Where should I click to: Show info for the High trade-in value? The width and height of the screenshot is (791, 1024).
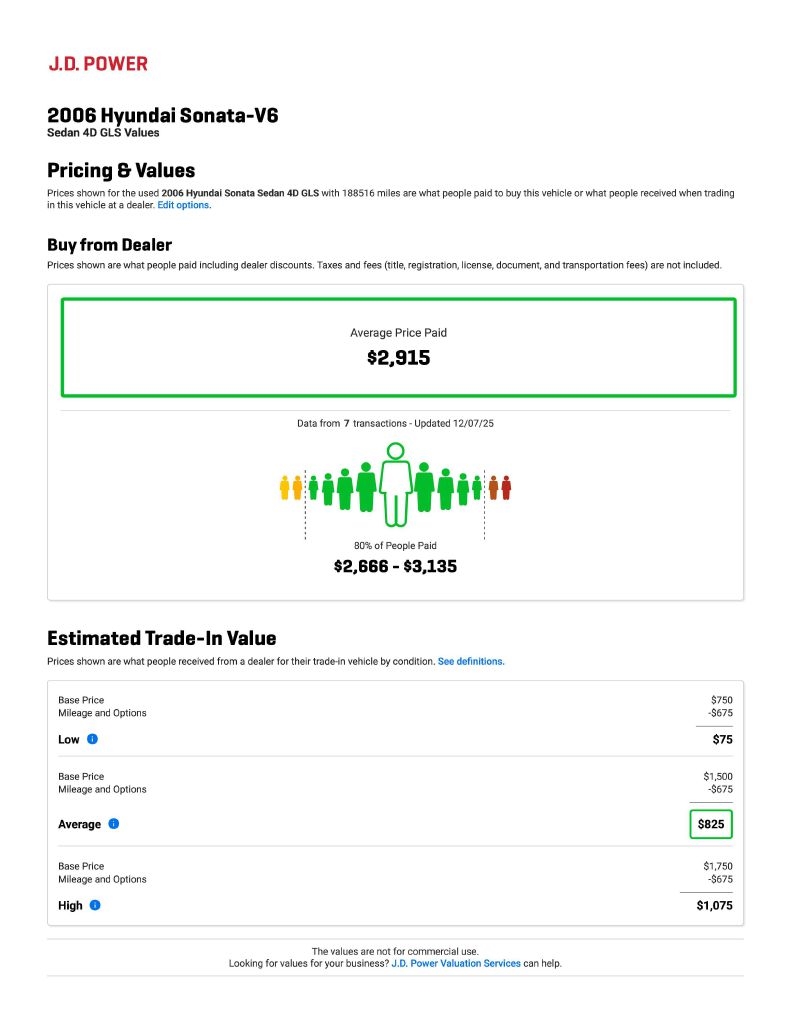click(95, 905)
